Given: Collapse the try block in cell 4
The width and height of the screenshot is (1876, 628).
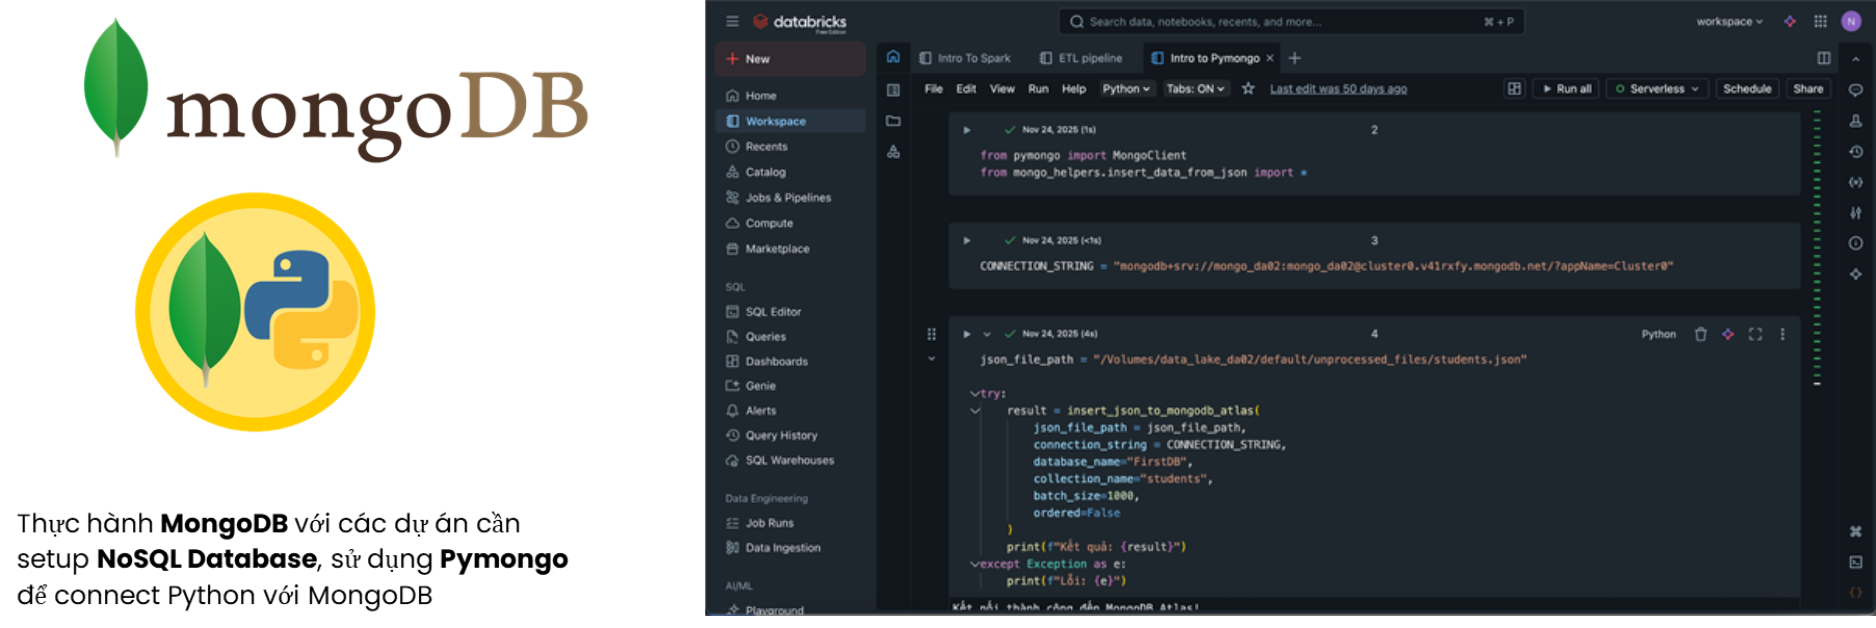Looking at the screenshot, I should click(x=974, y=394).
